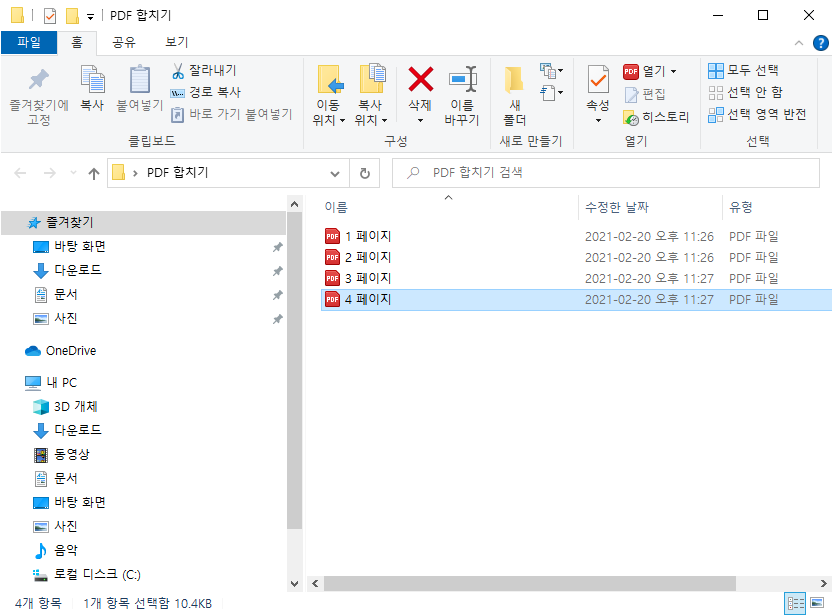Click 편집 (Edit) in ribbon

[645, 94]
